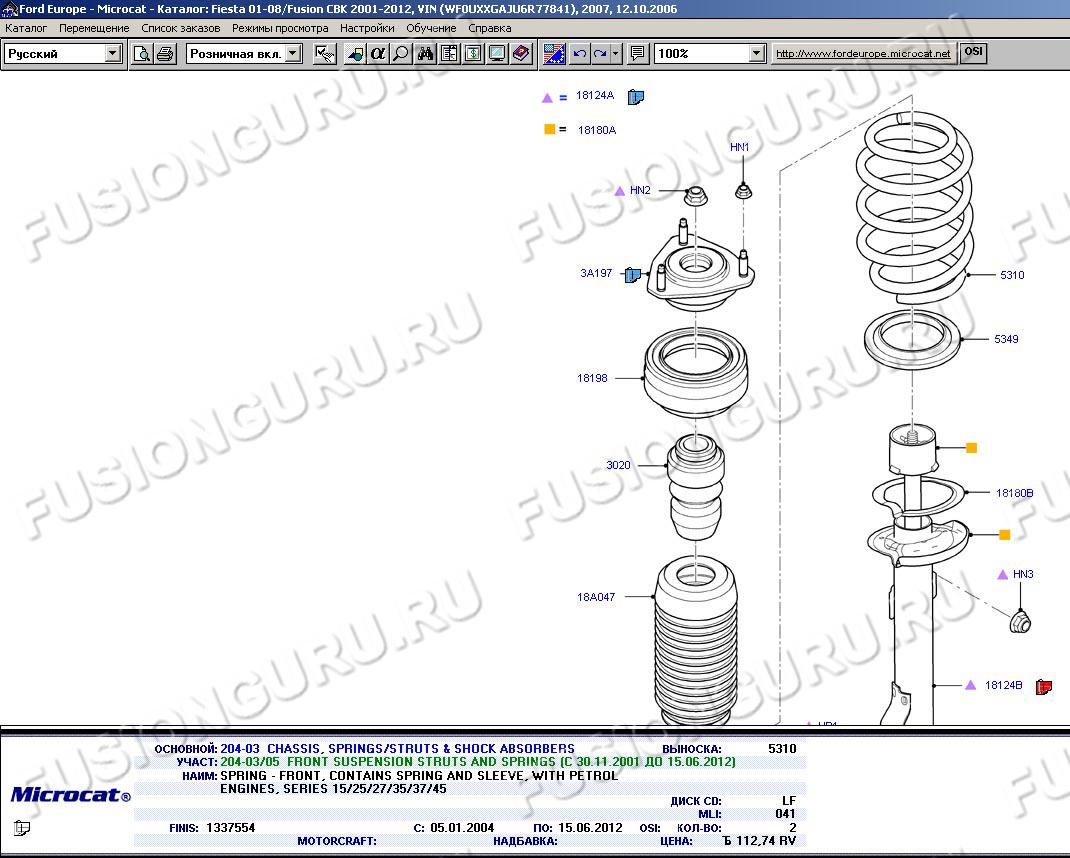Image resolution: width=1070 pixels, height=858 pixels.
Task: Open the Русский language dropdown
Action: [x=113, y=53]
